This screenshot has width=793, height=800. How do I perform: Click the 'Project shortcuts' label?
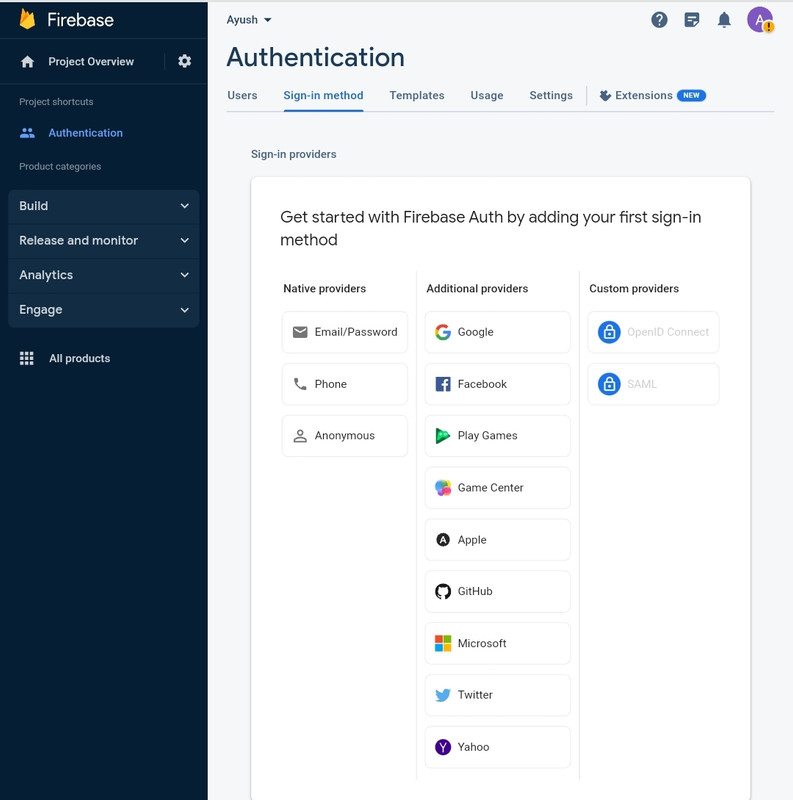(x=56, y=102)
